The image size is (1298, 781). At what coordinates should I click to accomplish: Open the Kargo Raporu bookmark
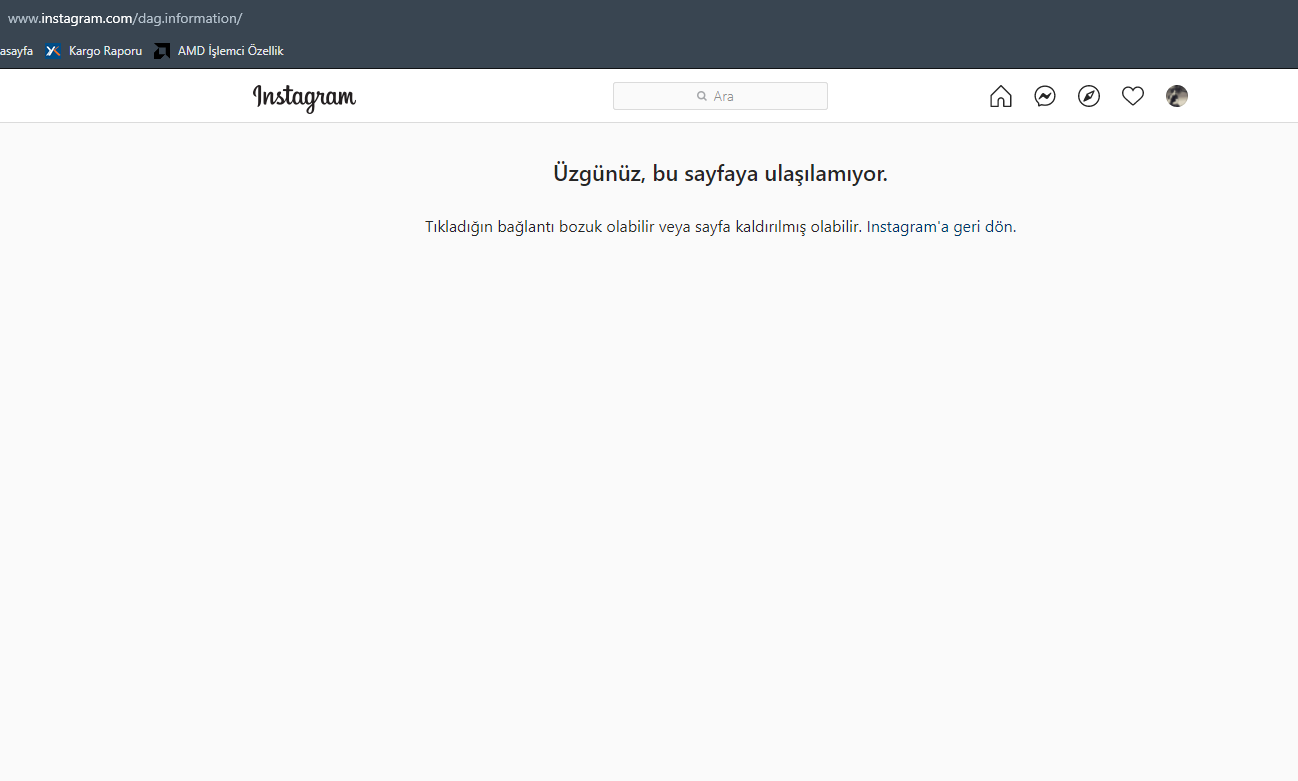(94, 51)
